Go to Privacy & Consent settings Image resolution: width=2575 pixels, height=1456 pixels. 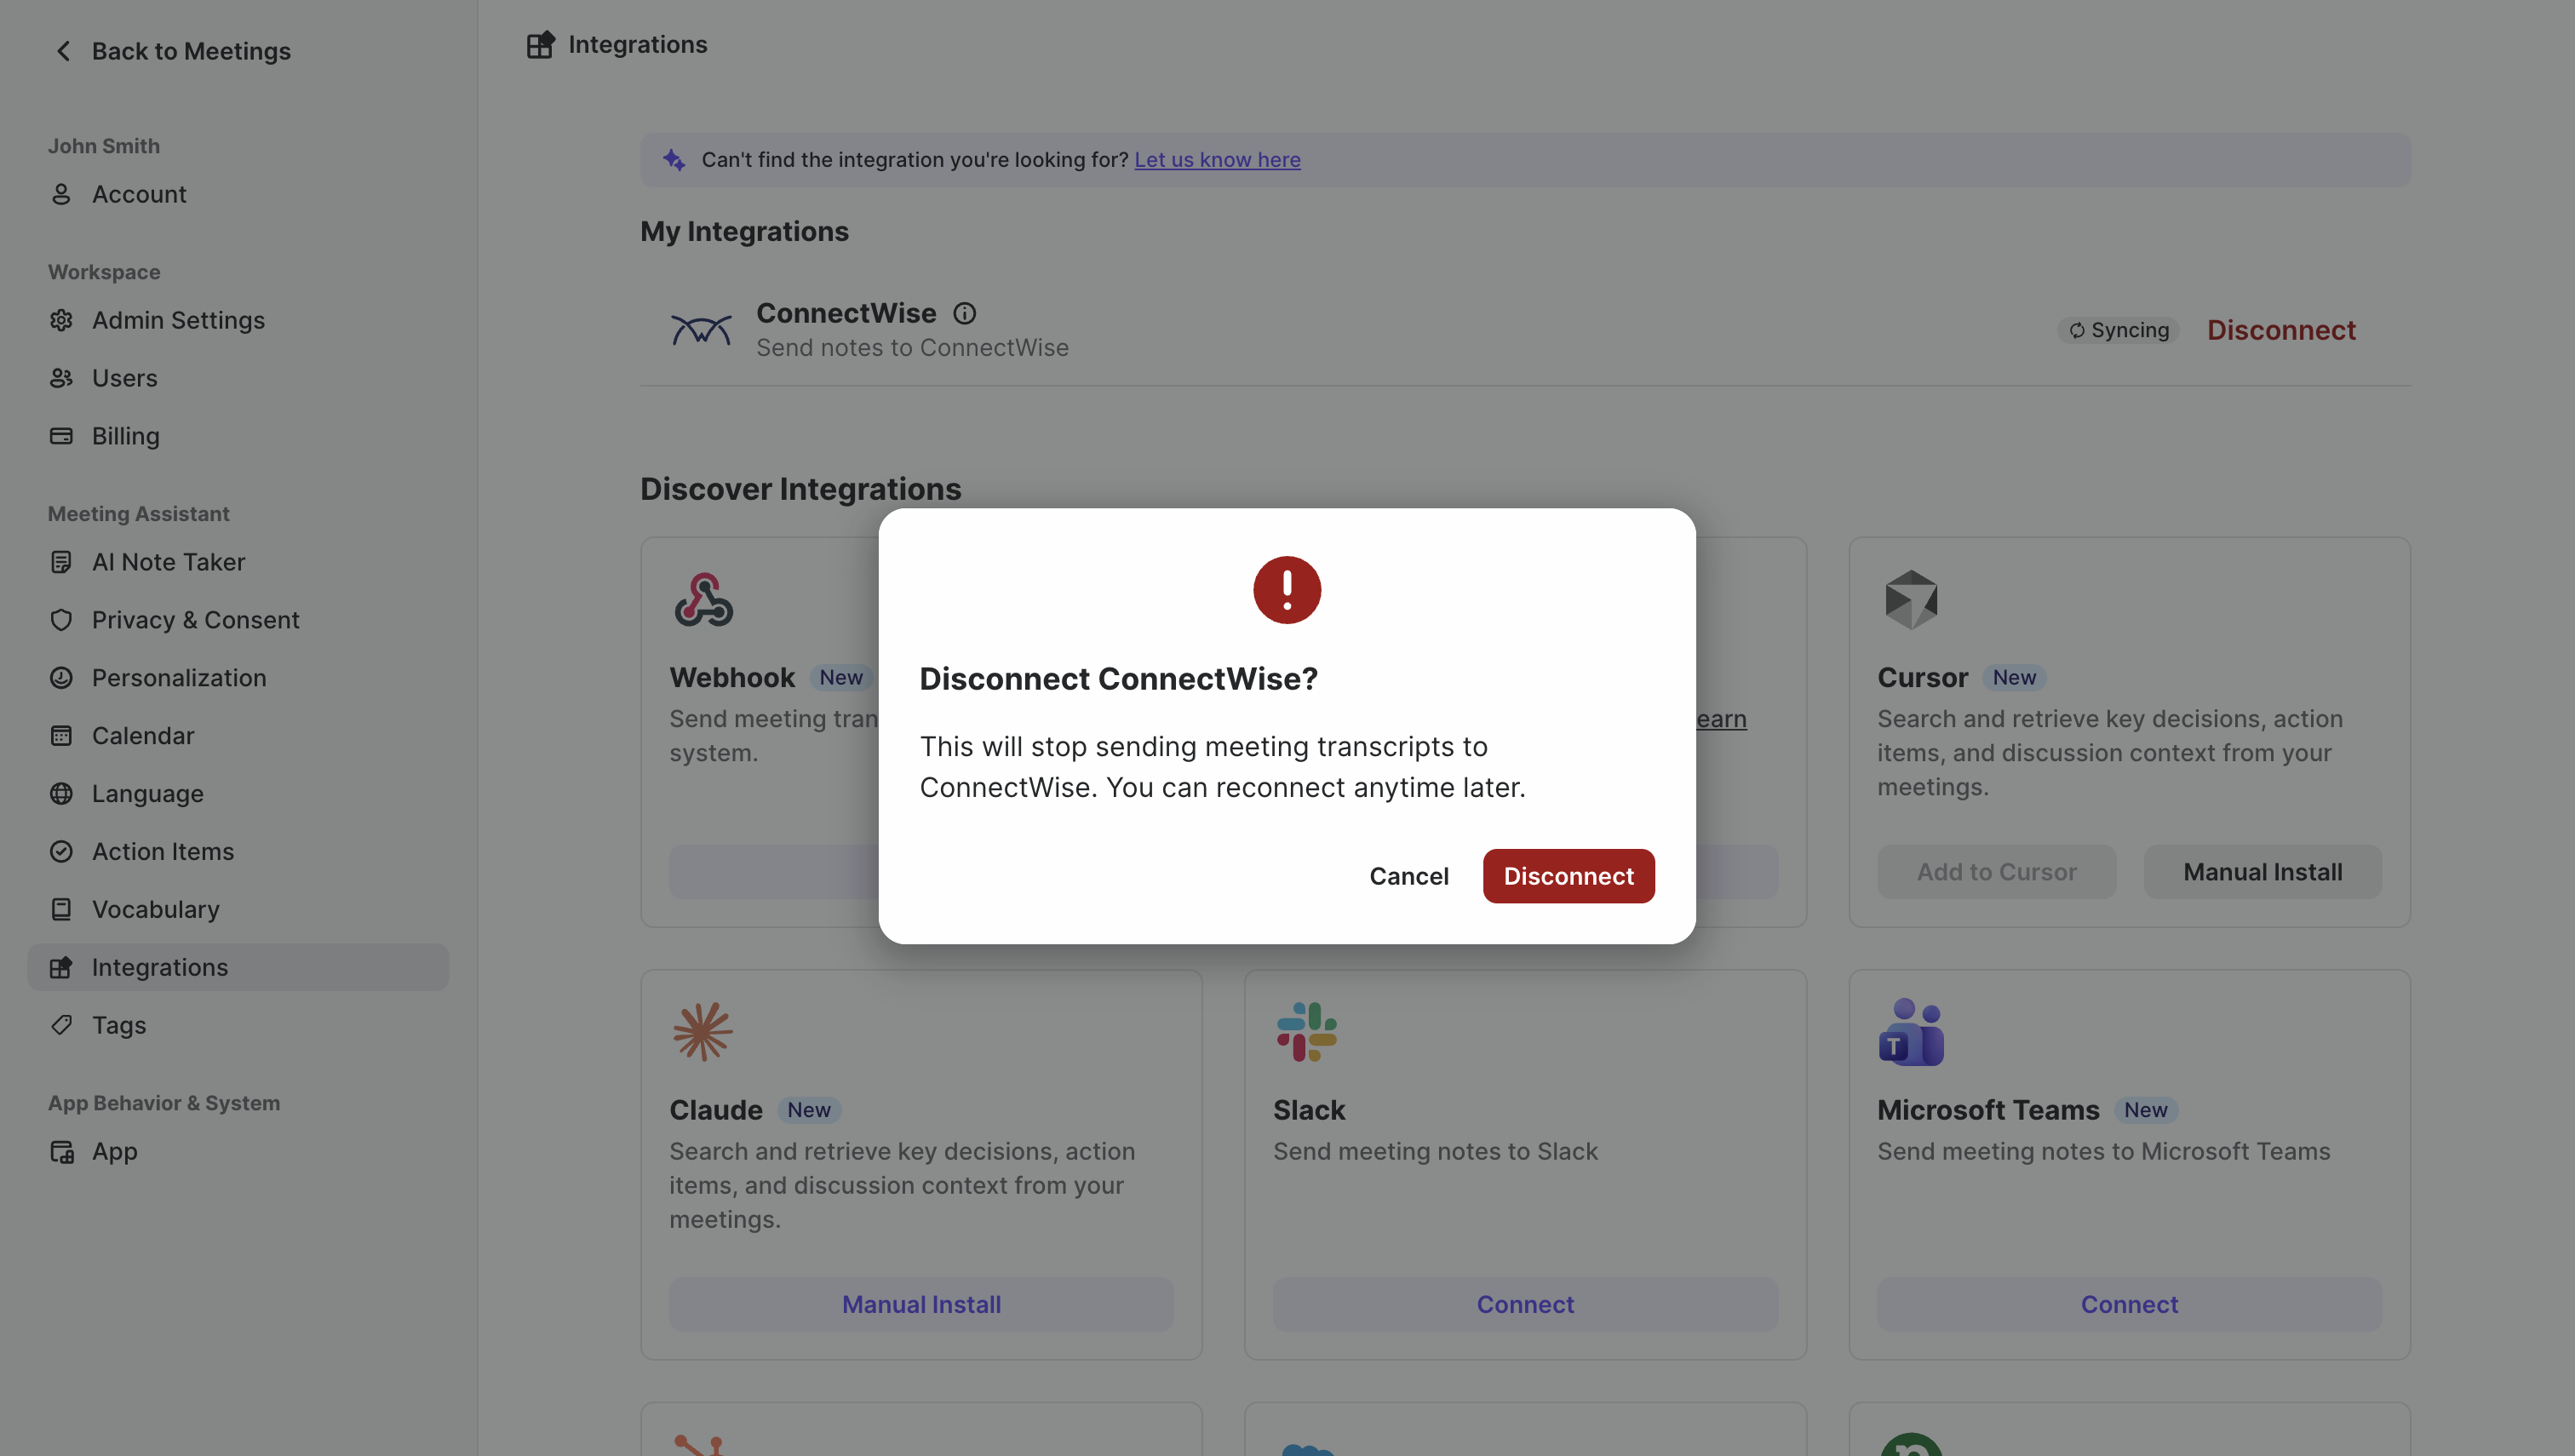[x=195, y=620]
